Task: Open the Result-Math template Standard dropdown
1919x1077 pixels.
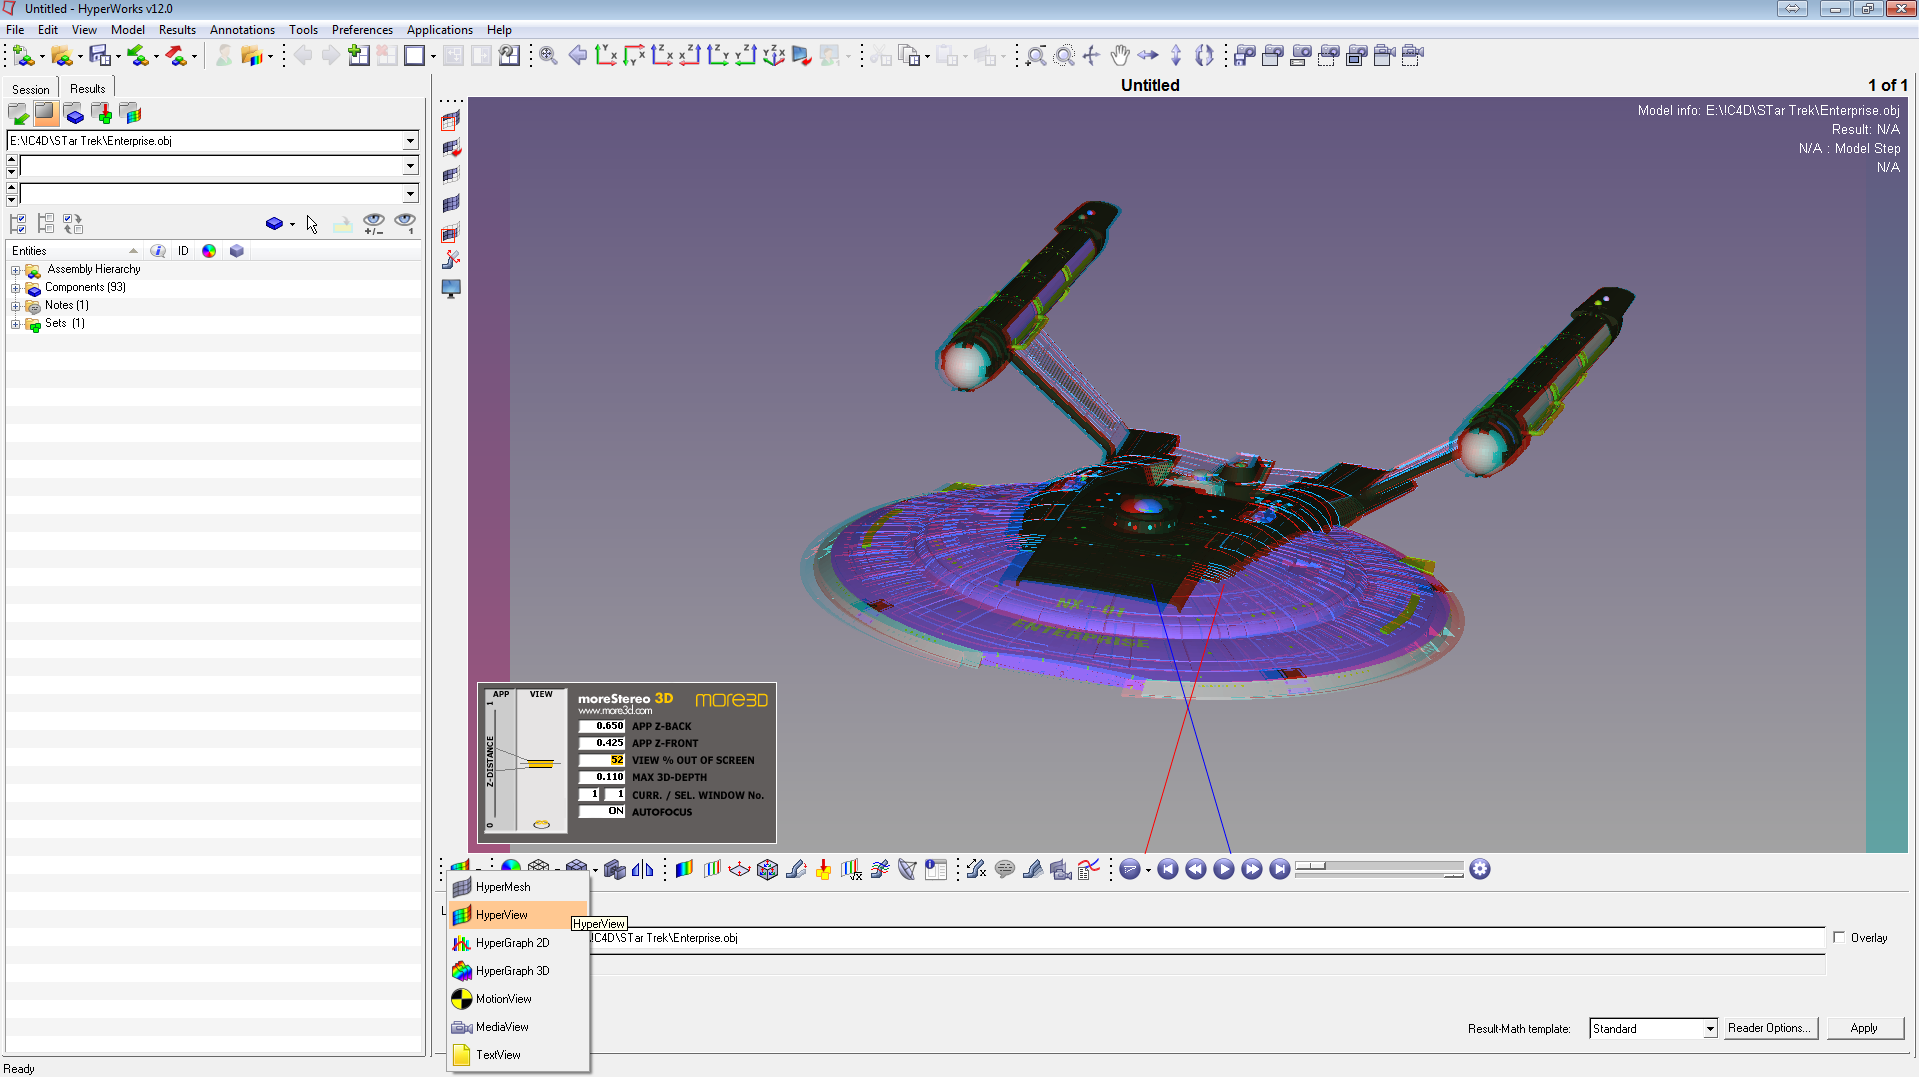Action: [x=1710, y=1029]
